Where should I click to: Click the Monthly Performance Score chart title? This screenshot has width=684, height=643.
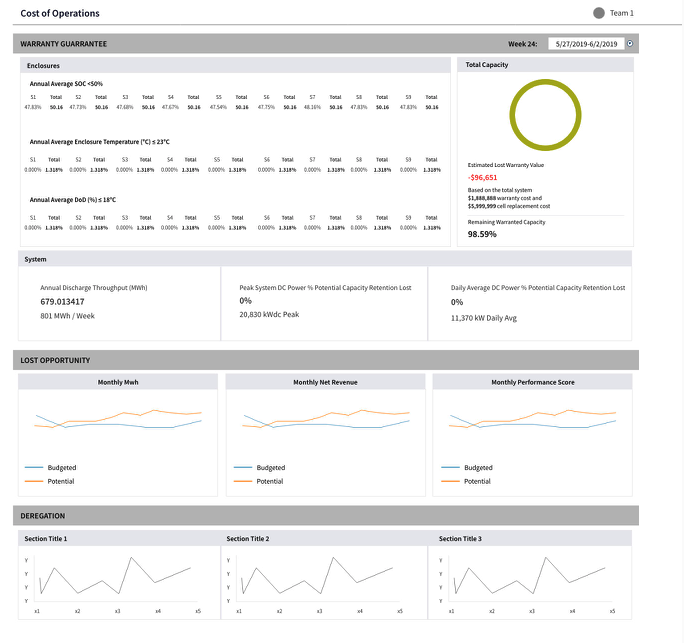(x=533, y=382)
